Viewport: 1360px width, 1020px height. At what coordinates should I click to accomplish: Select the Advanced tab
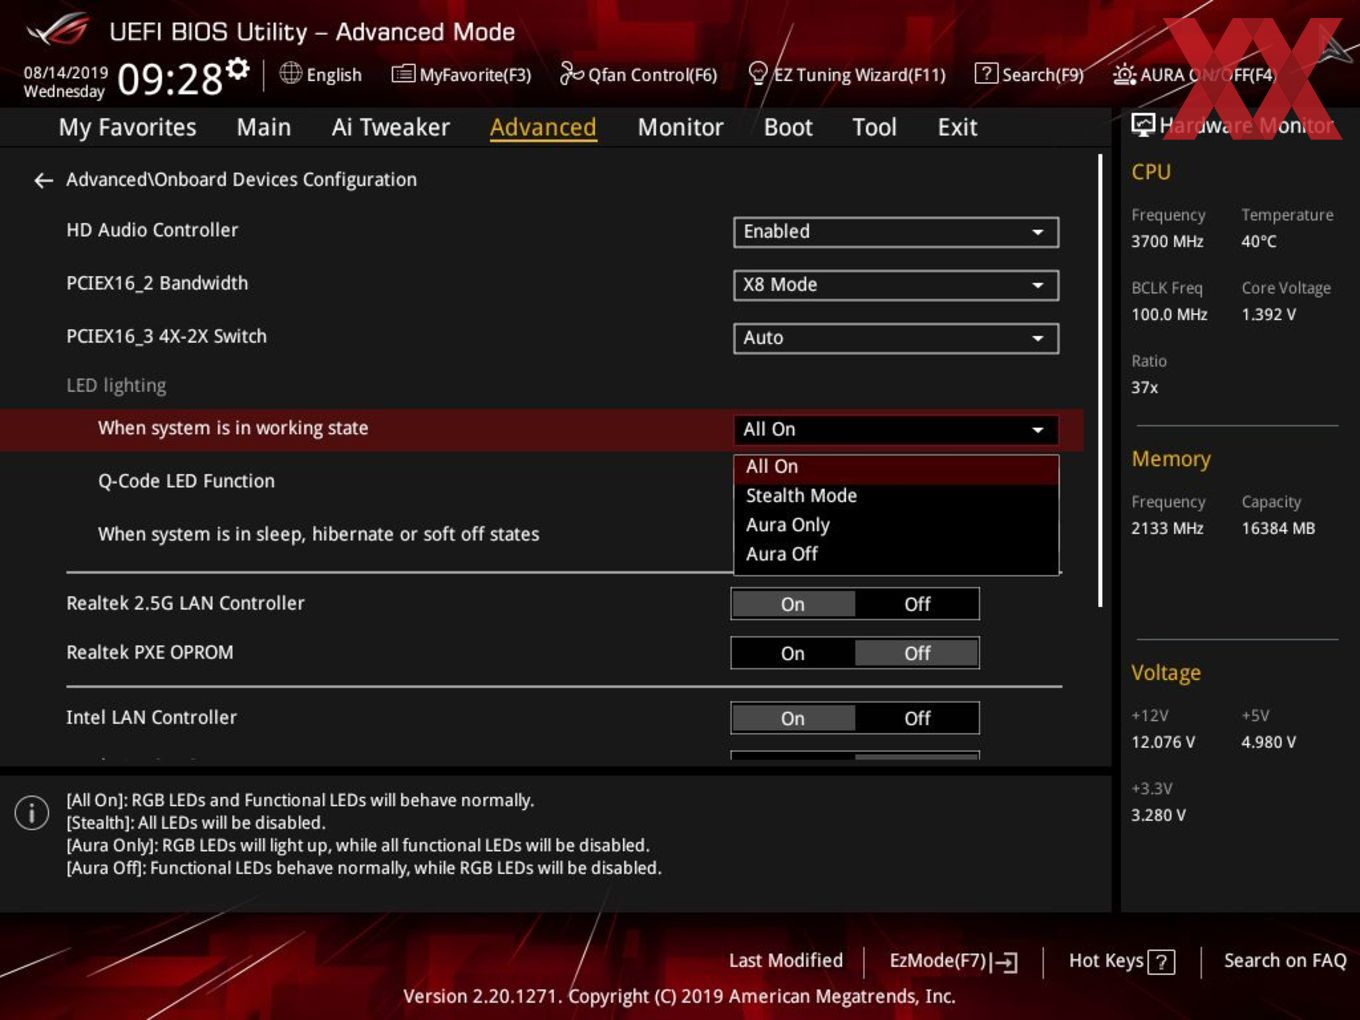pyautogui.click(x=543, y=127)
